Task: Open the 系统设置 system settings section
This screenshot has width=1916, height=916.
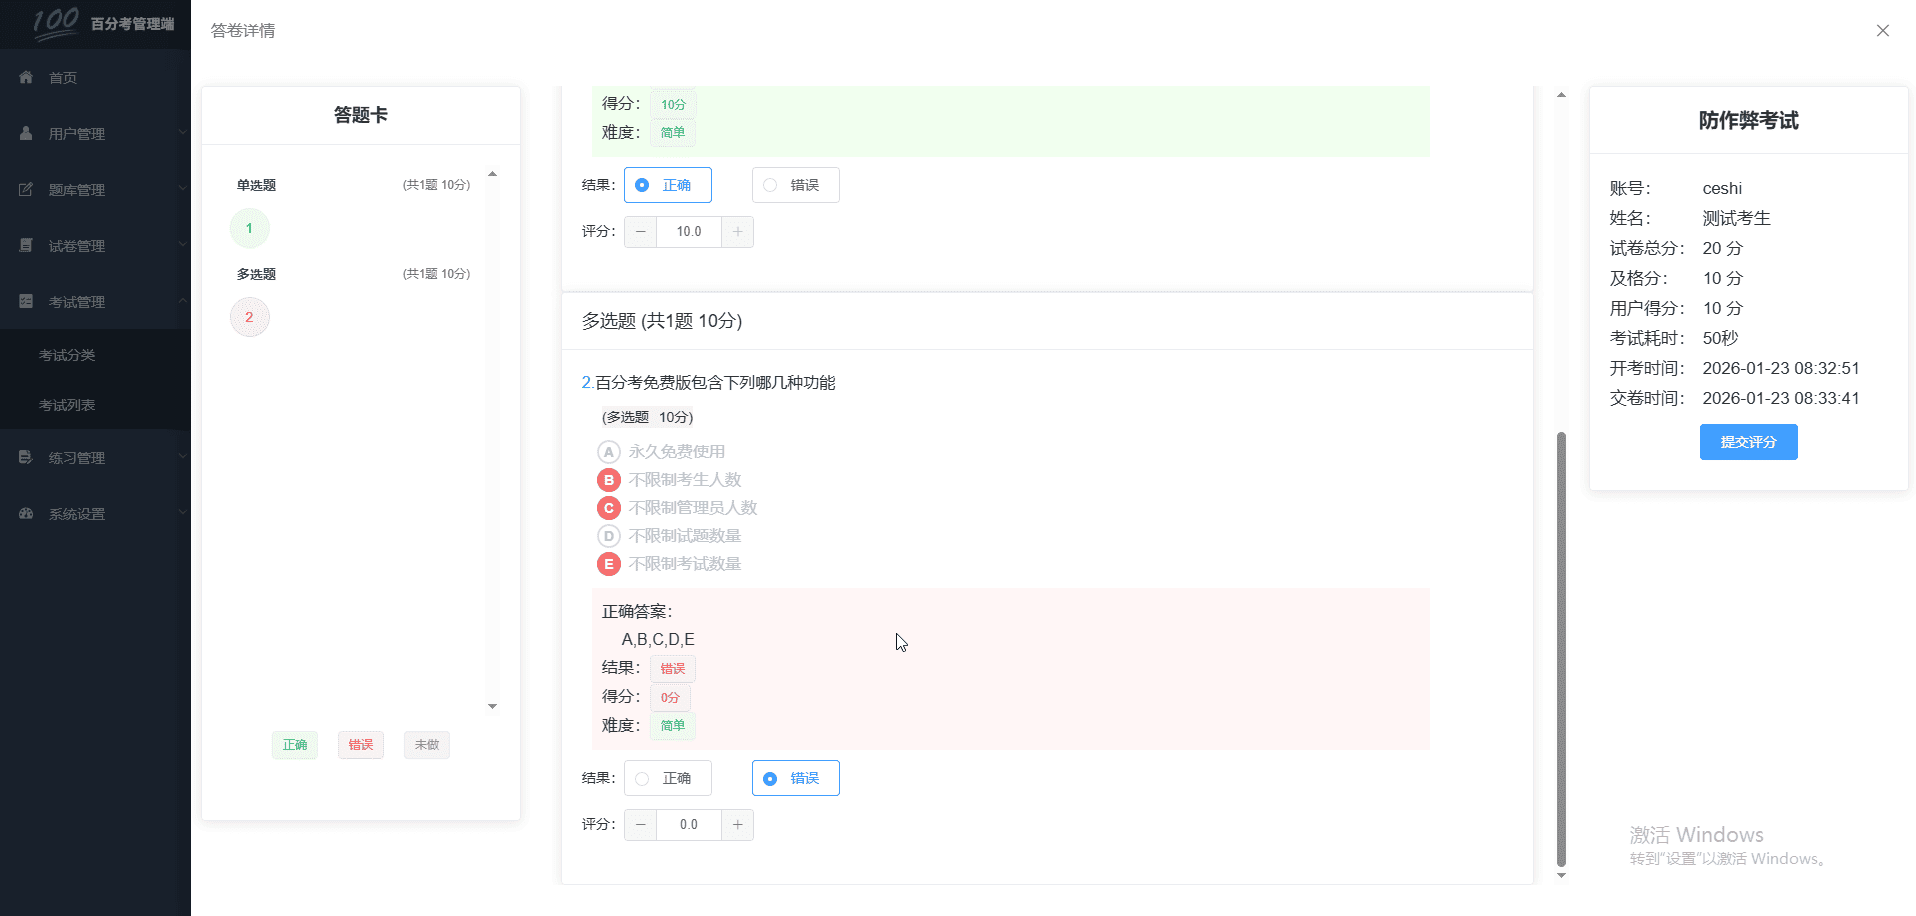Action: pos(75,513)
